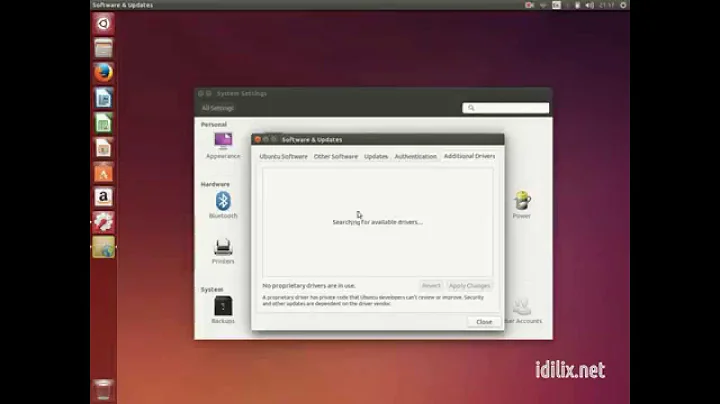Image resolution: width=720 pixels, height=404 pixels.
Task: Open the sound volume indicator
Action: (x=590, y=5)
